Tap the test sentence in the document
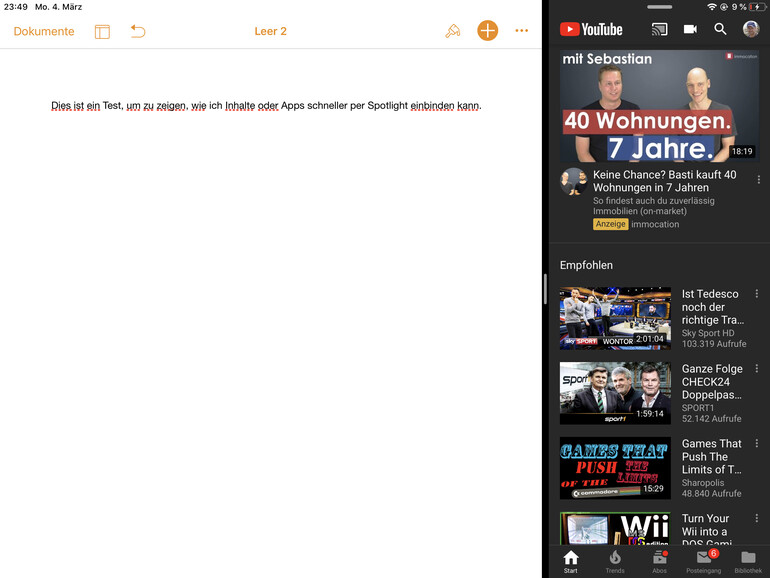This screenshot has width=770, height=578. click(266, 106)
